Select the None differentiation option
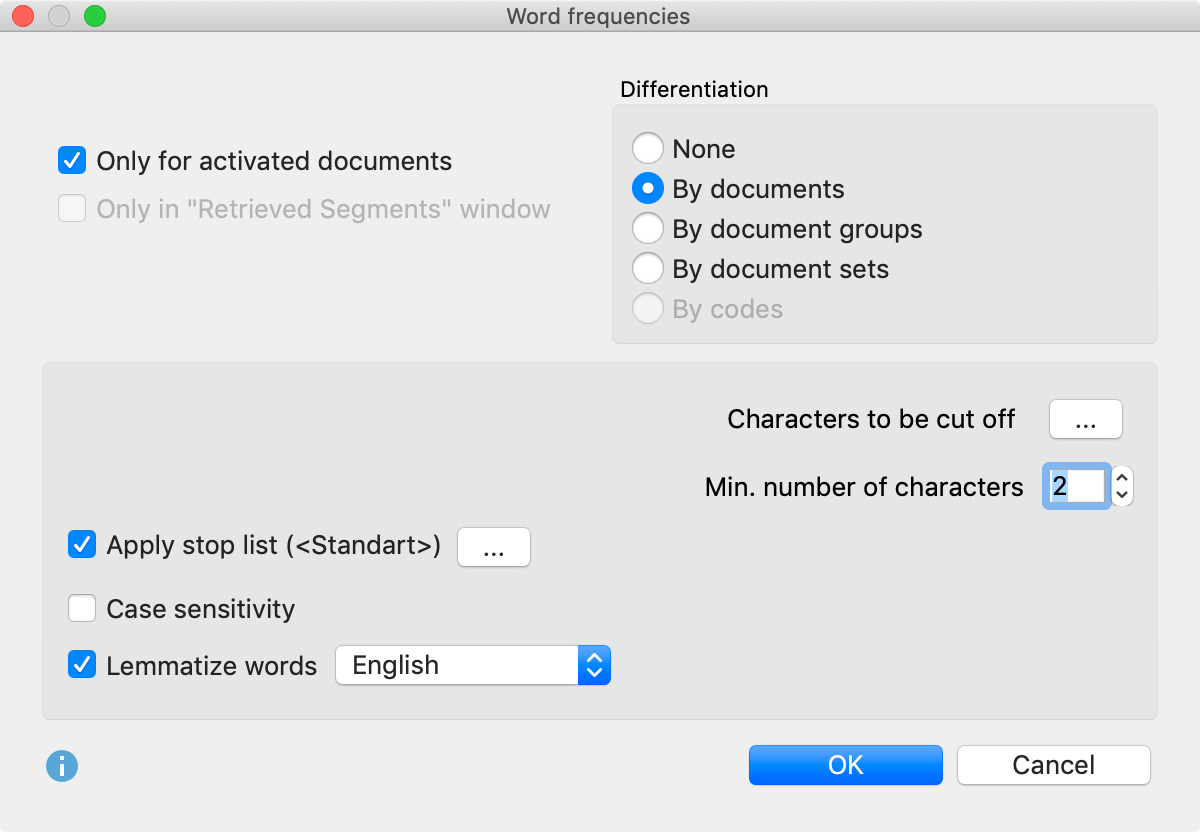The height and width of the screenshot is (832, 1200). pyautogui.click(x=648, y=149)
